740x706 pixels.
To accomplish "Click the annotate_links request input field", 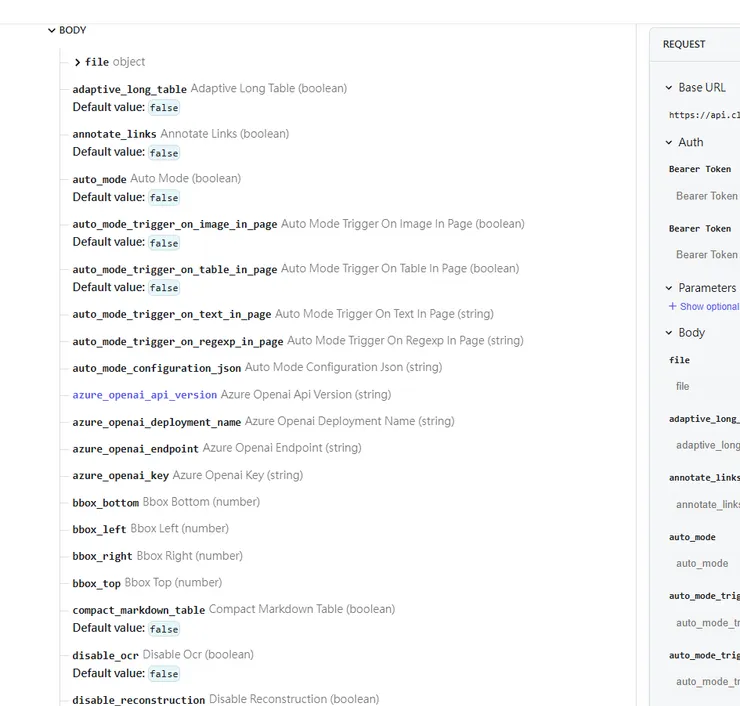I will pyautogui.click(x=706, y=505).
